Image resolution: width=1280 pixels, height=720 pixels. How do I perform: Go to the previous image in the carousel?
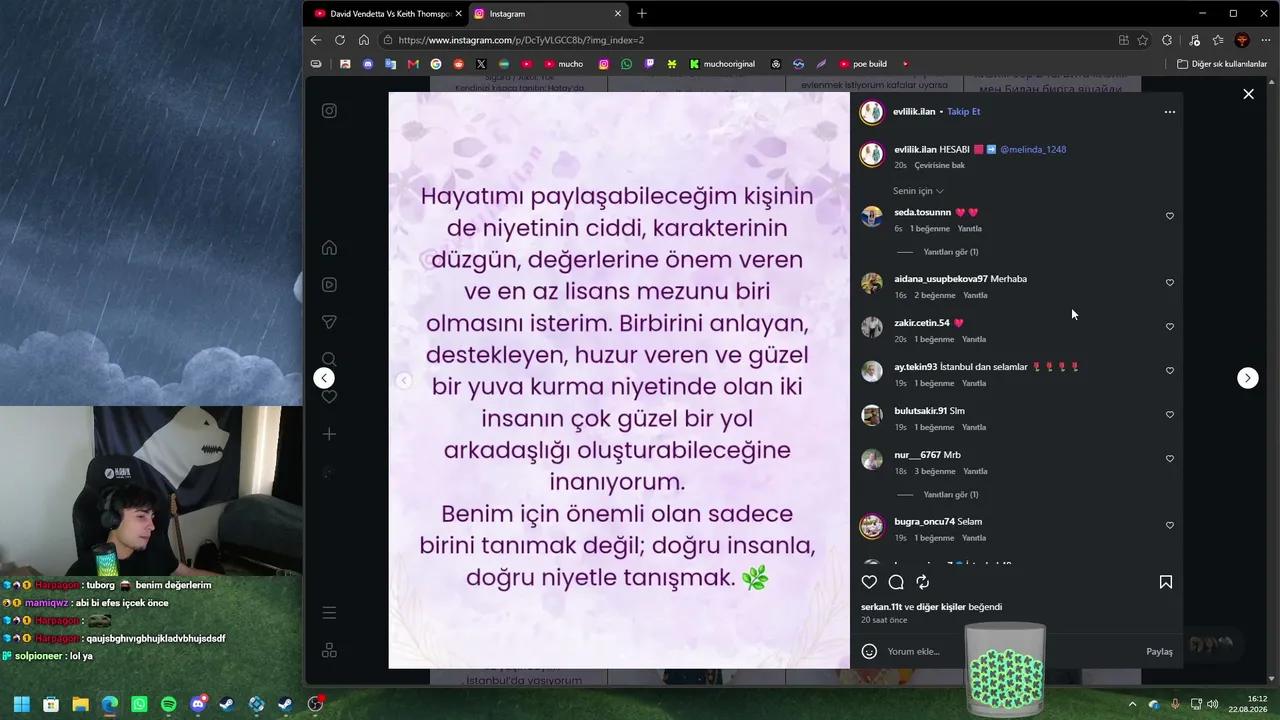tap(403, 380)
